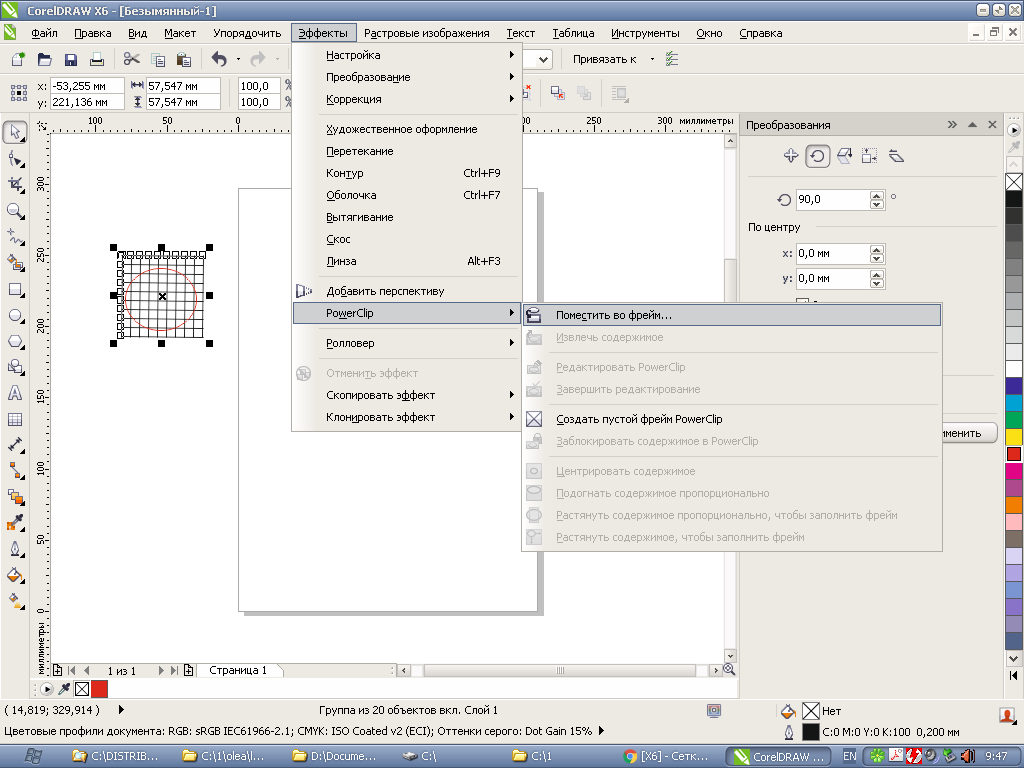This screenshot has width=1024, height=768.
Task: Select the Blend interactive tool
Action: pos(15,497)
